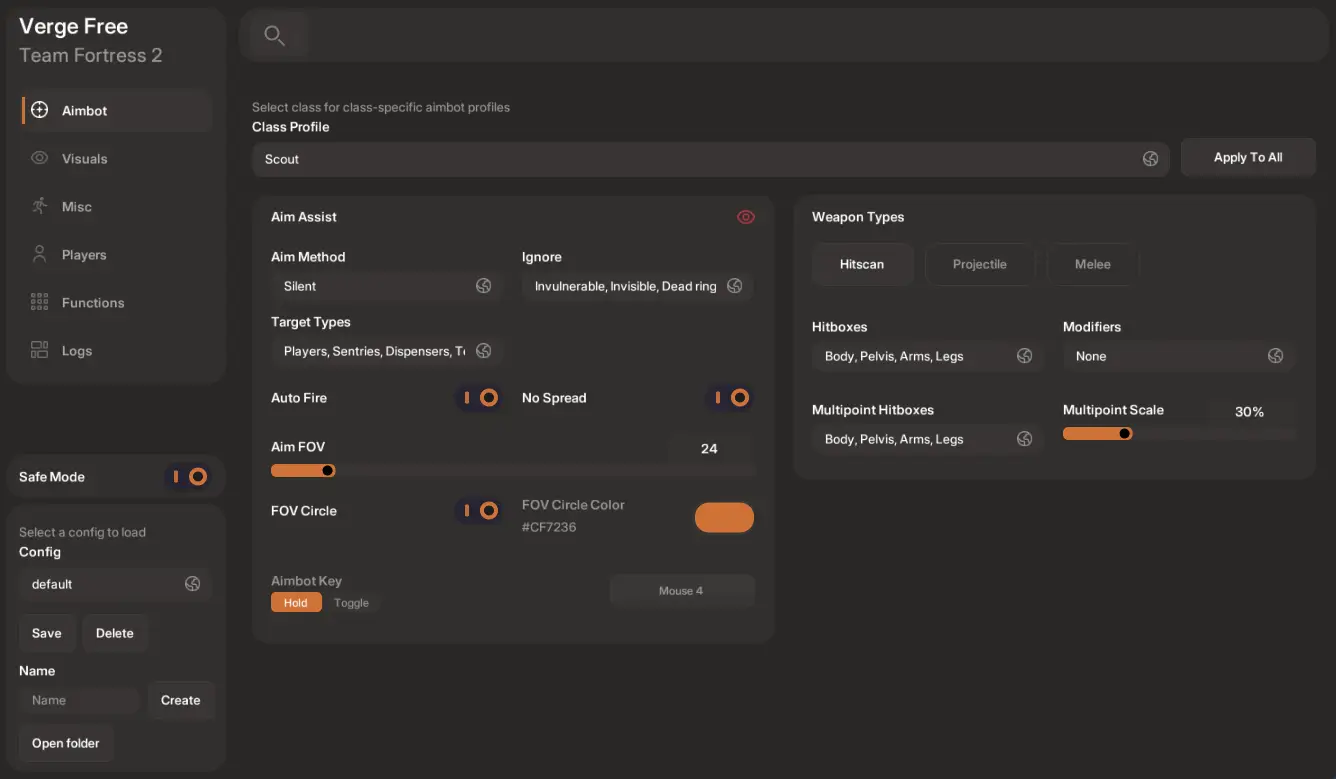Select Hold mode for Aimbot Key

pos(296,603)
